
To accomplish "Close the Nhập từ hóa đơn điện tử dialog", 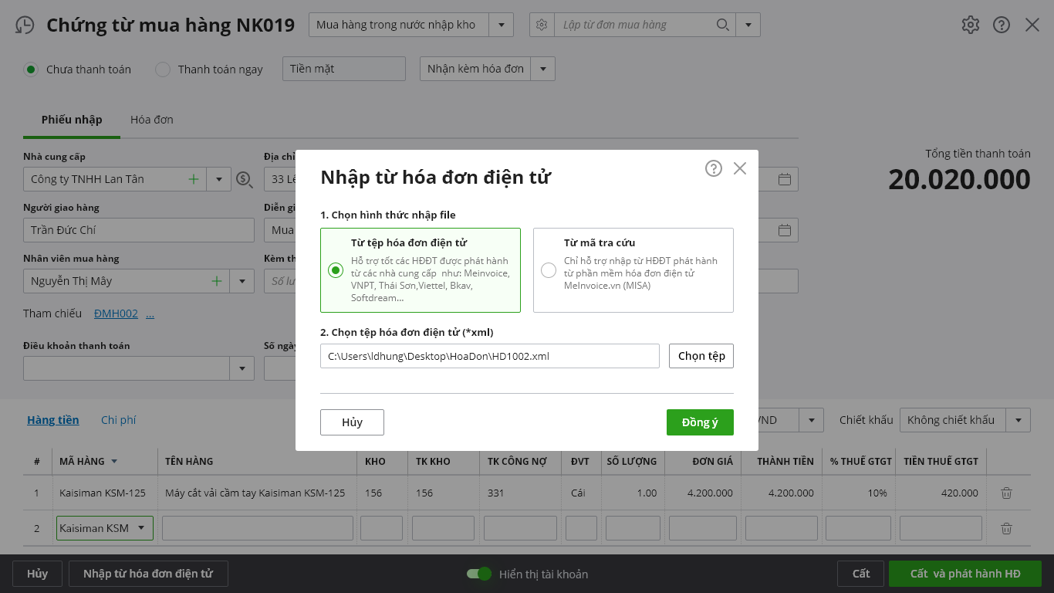I will coord(740,169).
